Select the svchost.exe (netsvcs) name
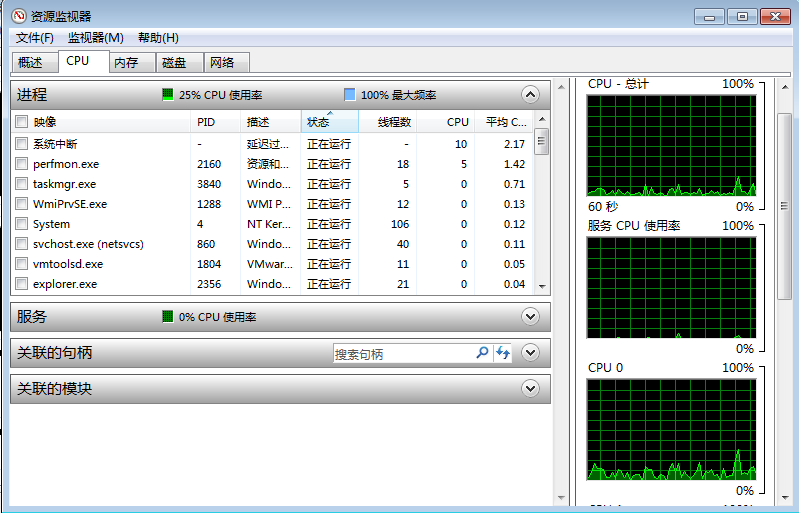Viewport: 799px width, 513px height. (x=88, y=244)
